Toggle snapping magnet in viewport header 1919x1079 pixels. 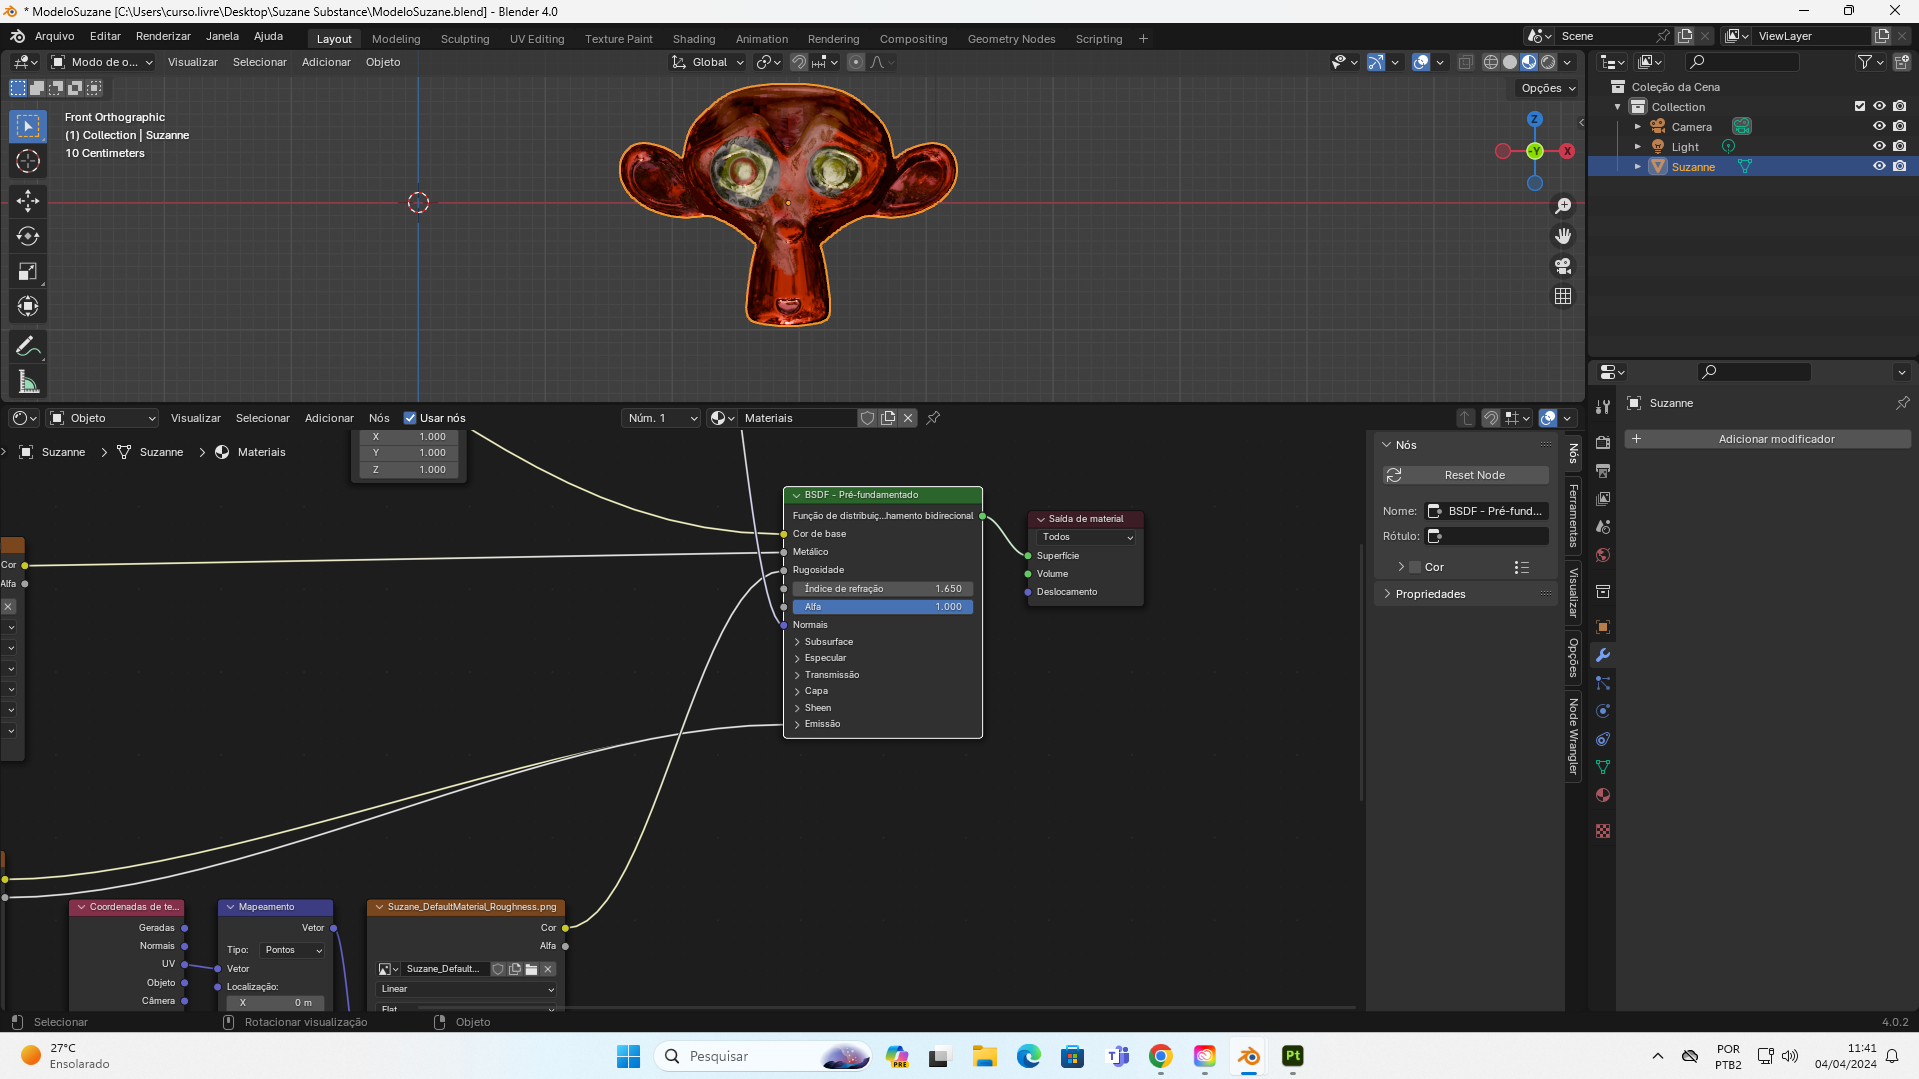coord(798,62)
